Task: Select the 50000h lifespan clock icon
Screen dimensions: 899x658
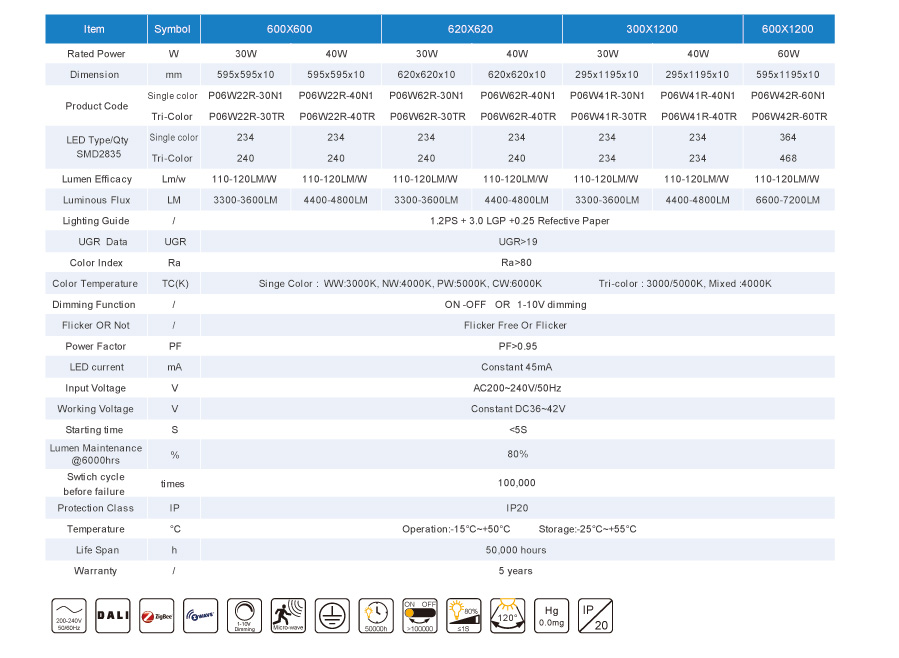Action: 376,615
